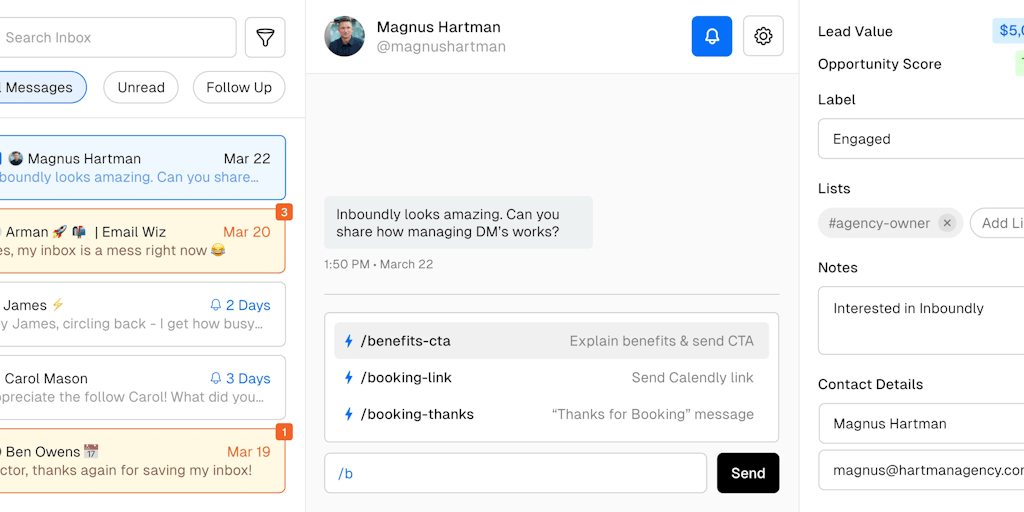Click the contact name field Magnus Hartman
Viewport: 1024px width, 512px height.
pos(921,423)
